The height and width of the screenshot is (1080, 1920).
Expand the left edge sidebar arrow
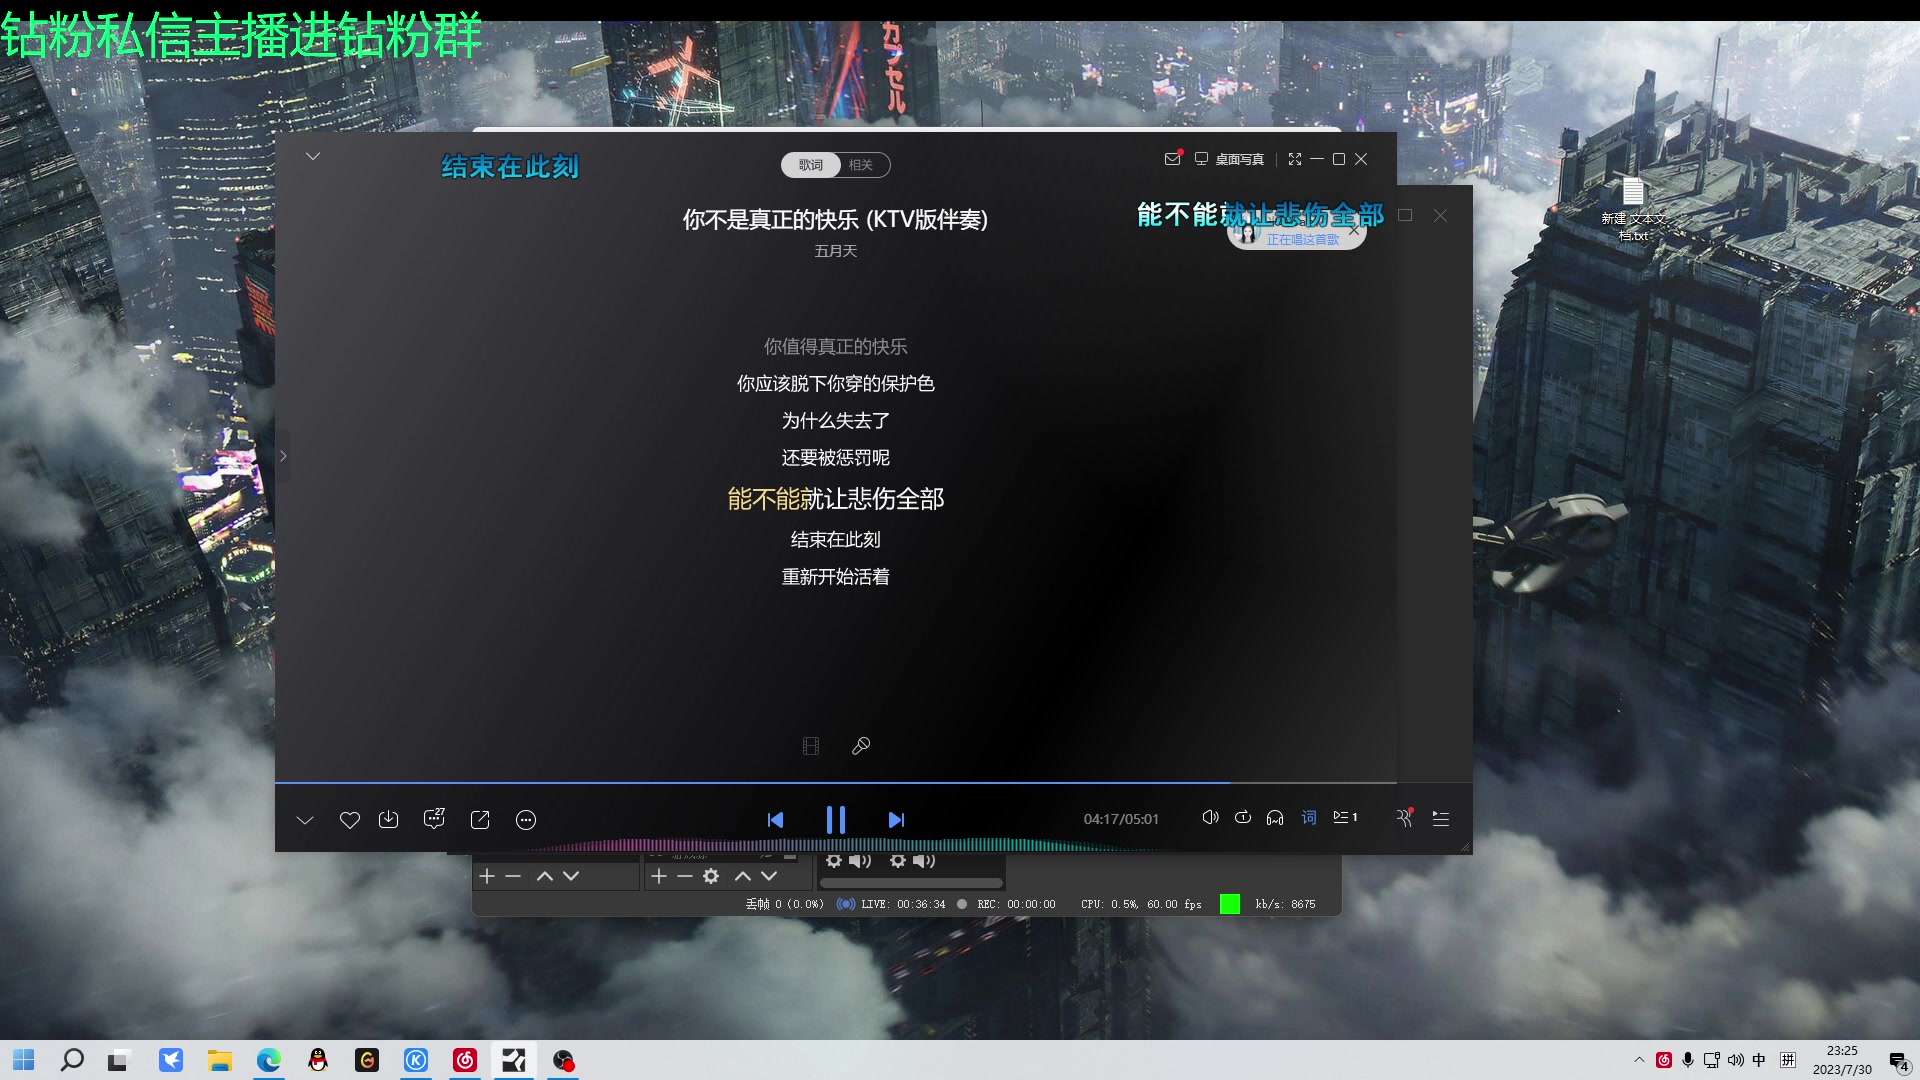coord(283,456)
